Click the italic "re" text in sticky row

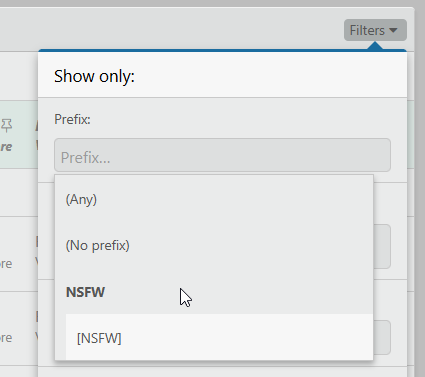click(x=6, y=147)
